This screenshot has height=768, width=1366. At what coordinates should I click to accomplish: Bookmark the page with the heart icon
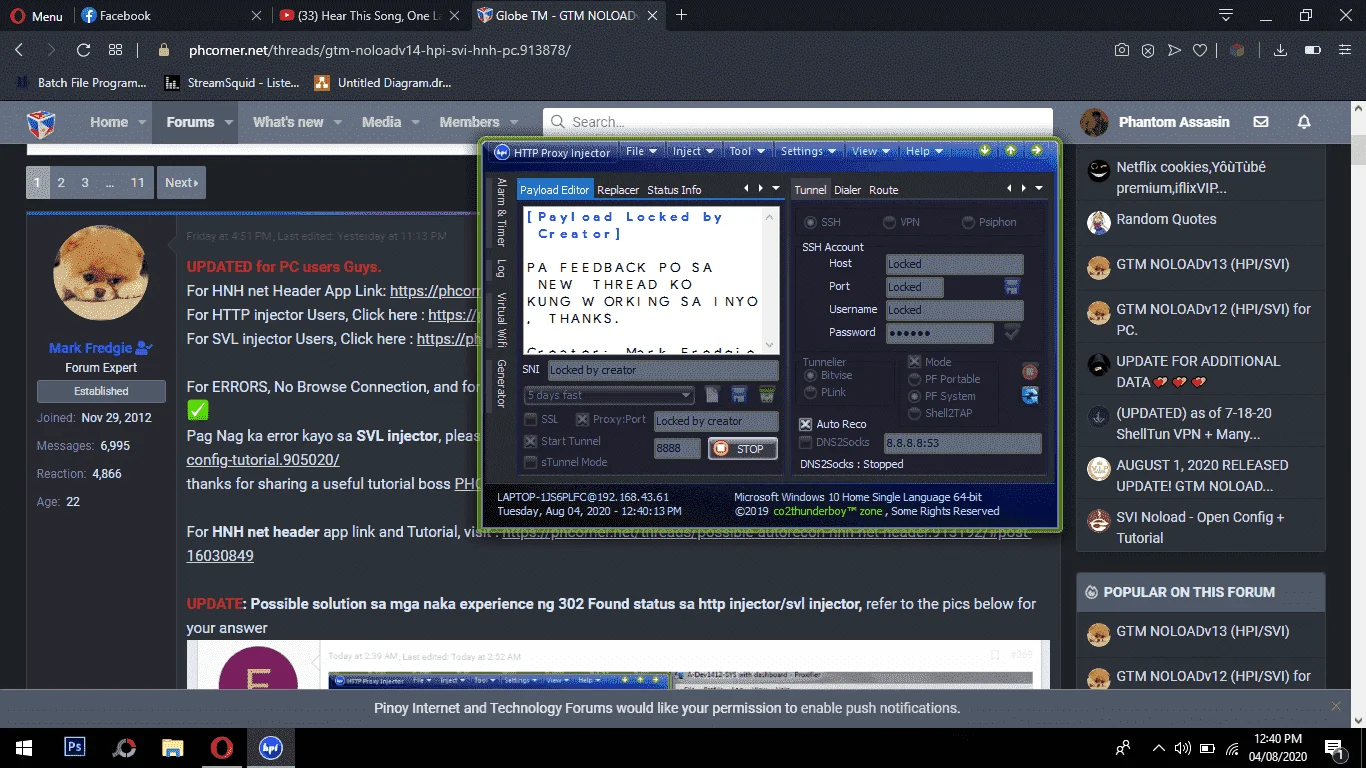(1200, 50)
